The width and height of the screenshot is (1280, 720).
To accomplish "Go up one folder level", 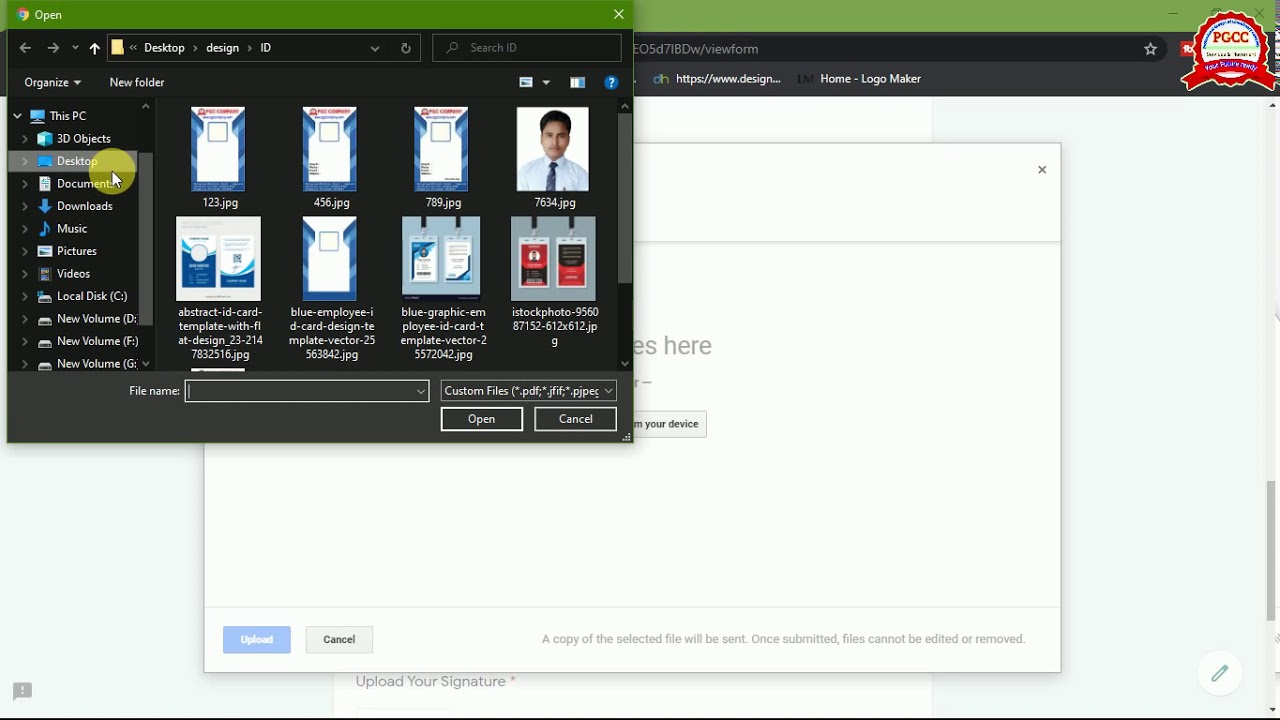I will [94, 48].
